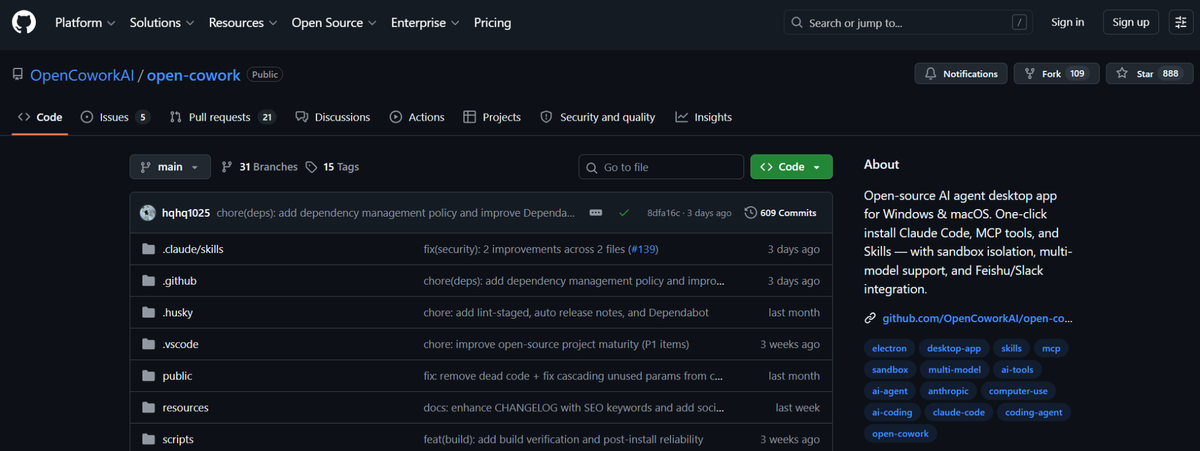Click the Notifications button
This screenshot has height=451, width=1200.
pyautogui.click(x=961, y=74)
